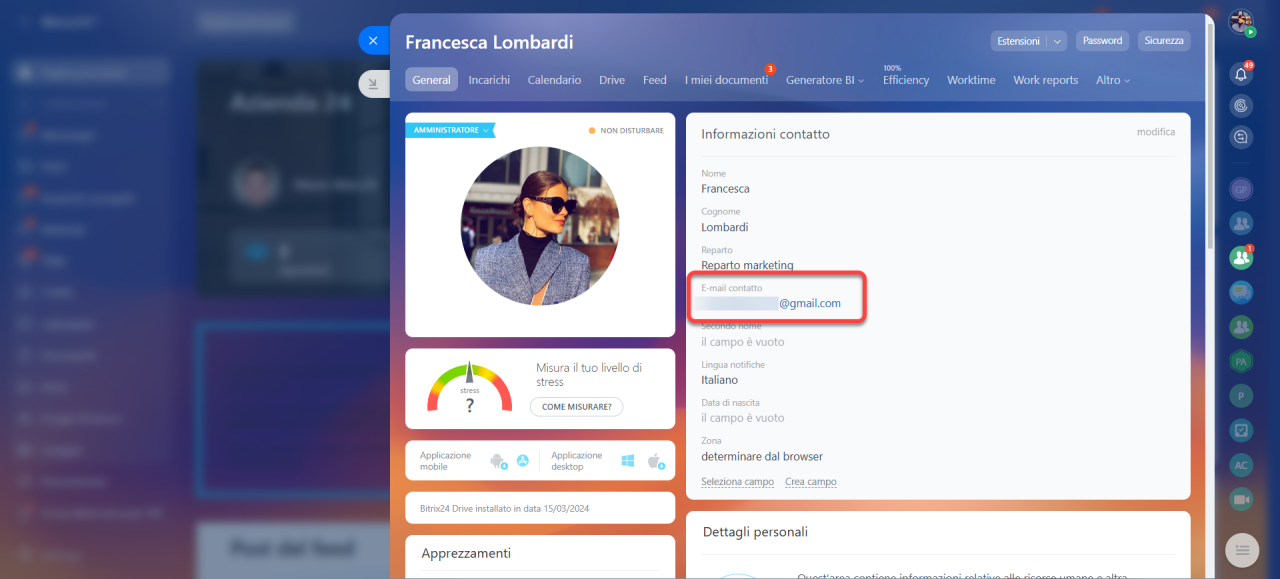The height and width of the screenshot is (579, 1280).
Task: Open the Estensioni dropdown arrow
Action: point(1057,41)
